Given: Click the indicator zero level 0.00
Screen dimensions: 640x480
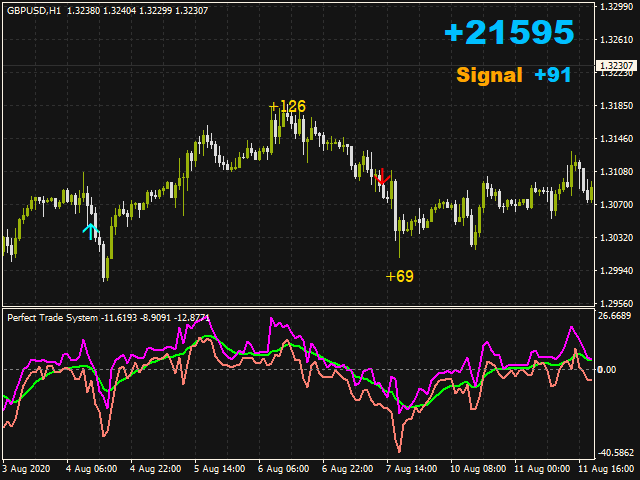Looking at the screenshot, I should tap(606, 370).
